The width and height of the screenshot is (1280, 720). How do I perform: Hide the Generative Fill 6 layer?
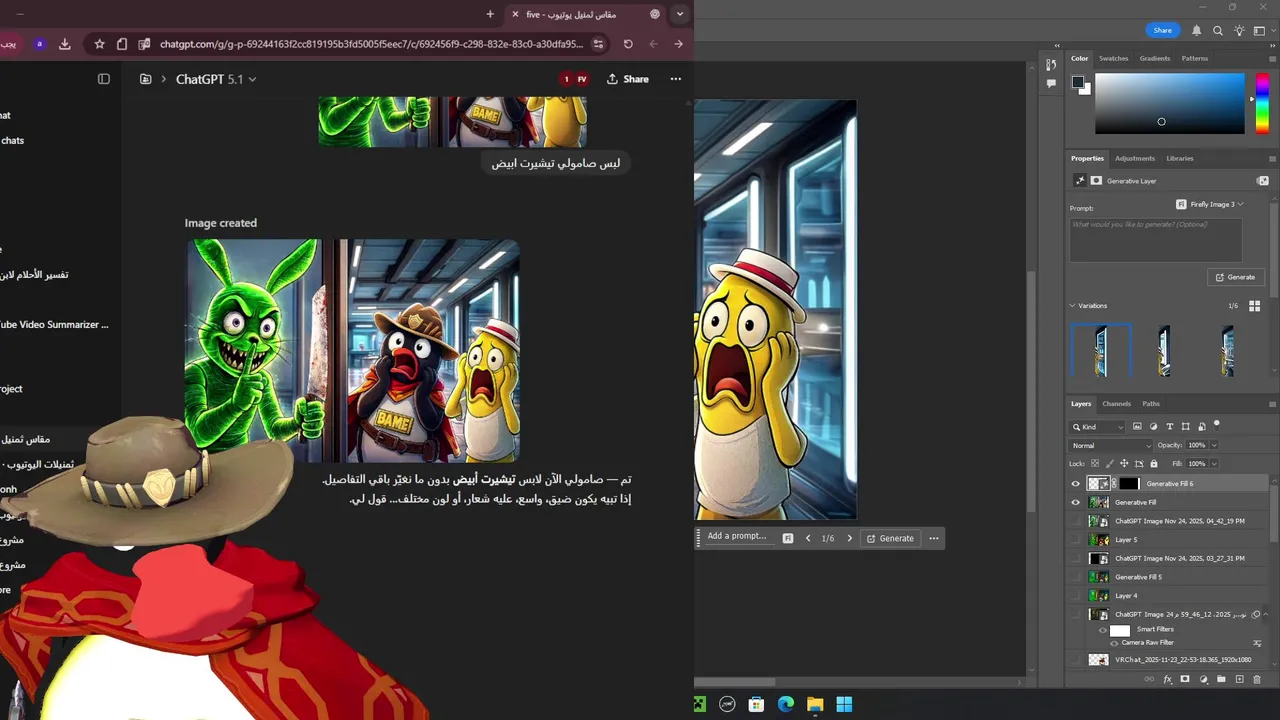1076,484
